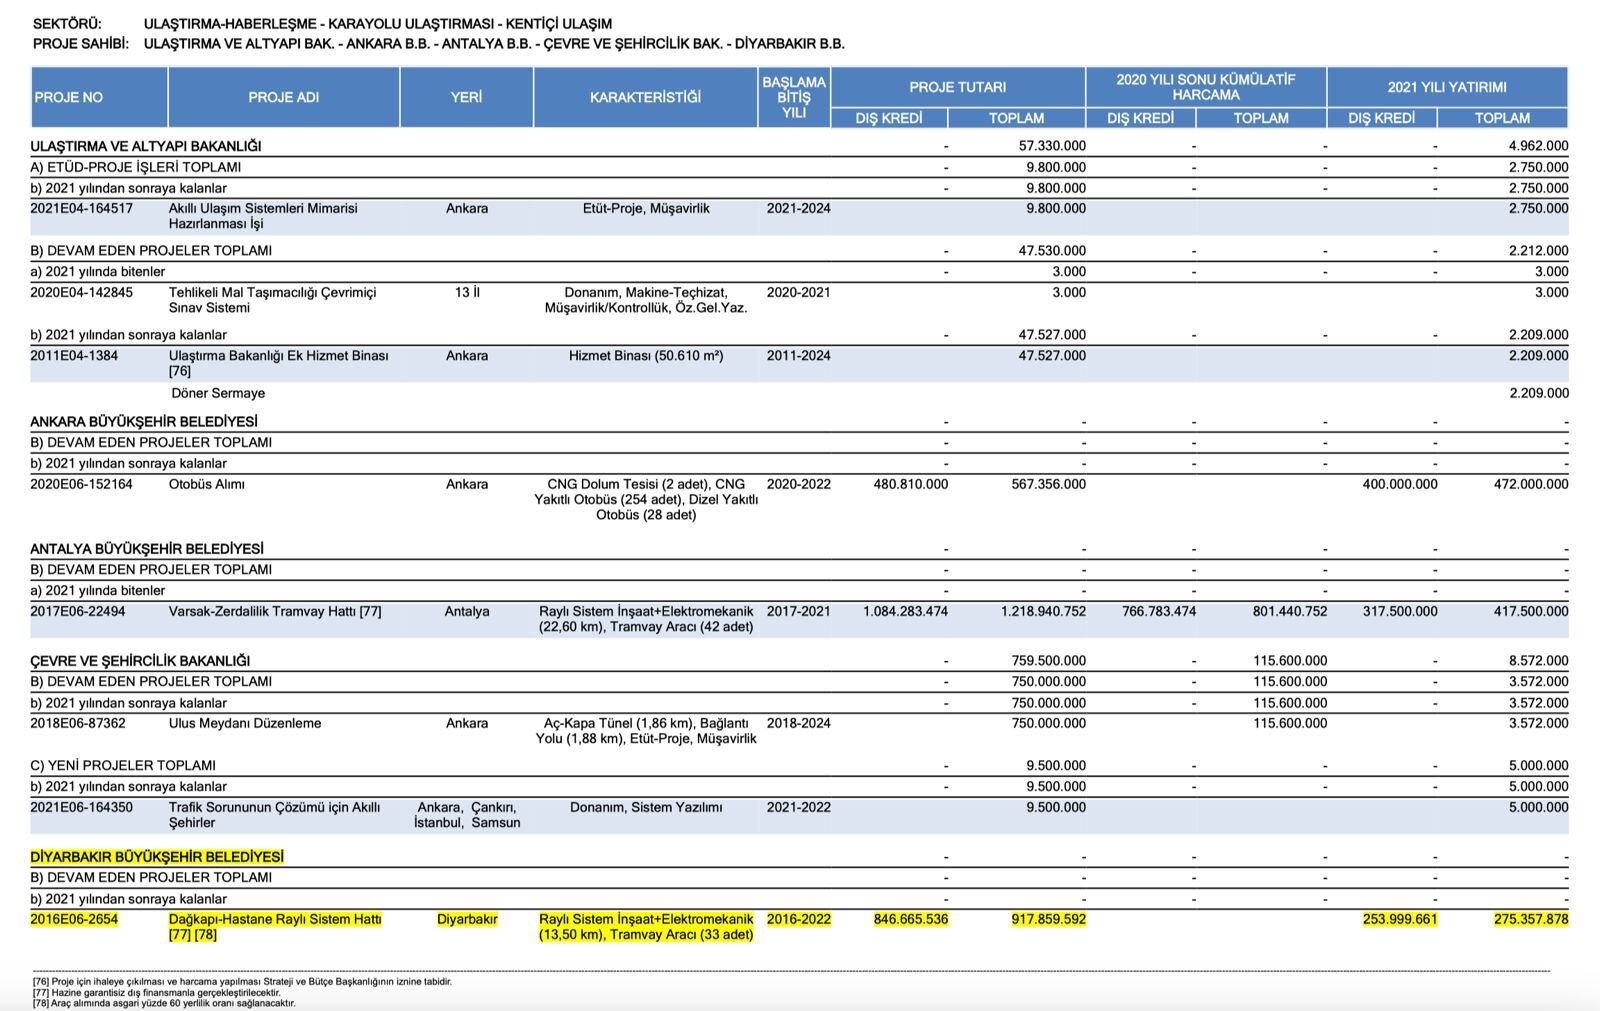
Task: Click the "ANTALYA BÜYÜKŞEHİR BELEDİYESİ" section heading
Action: pos(147,549)
